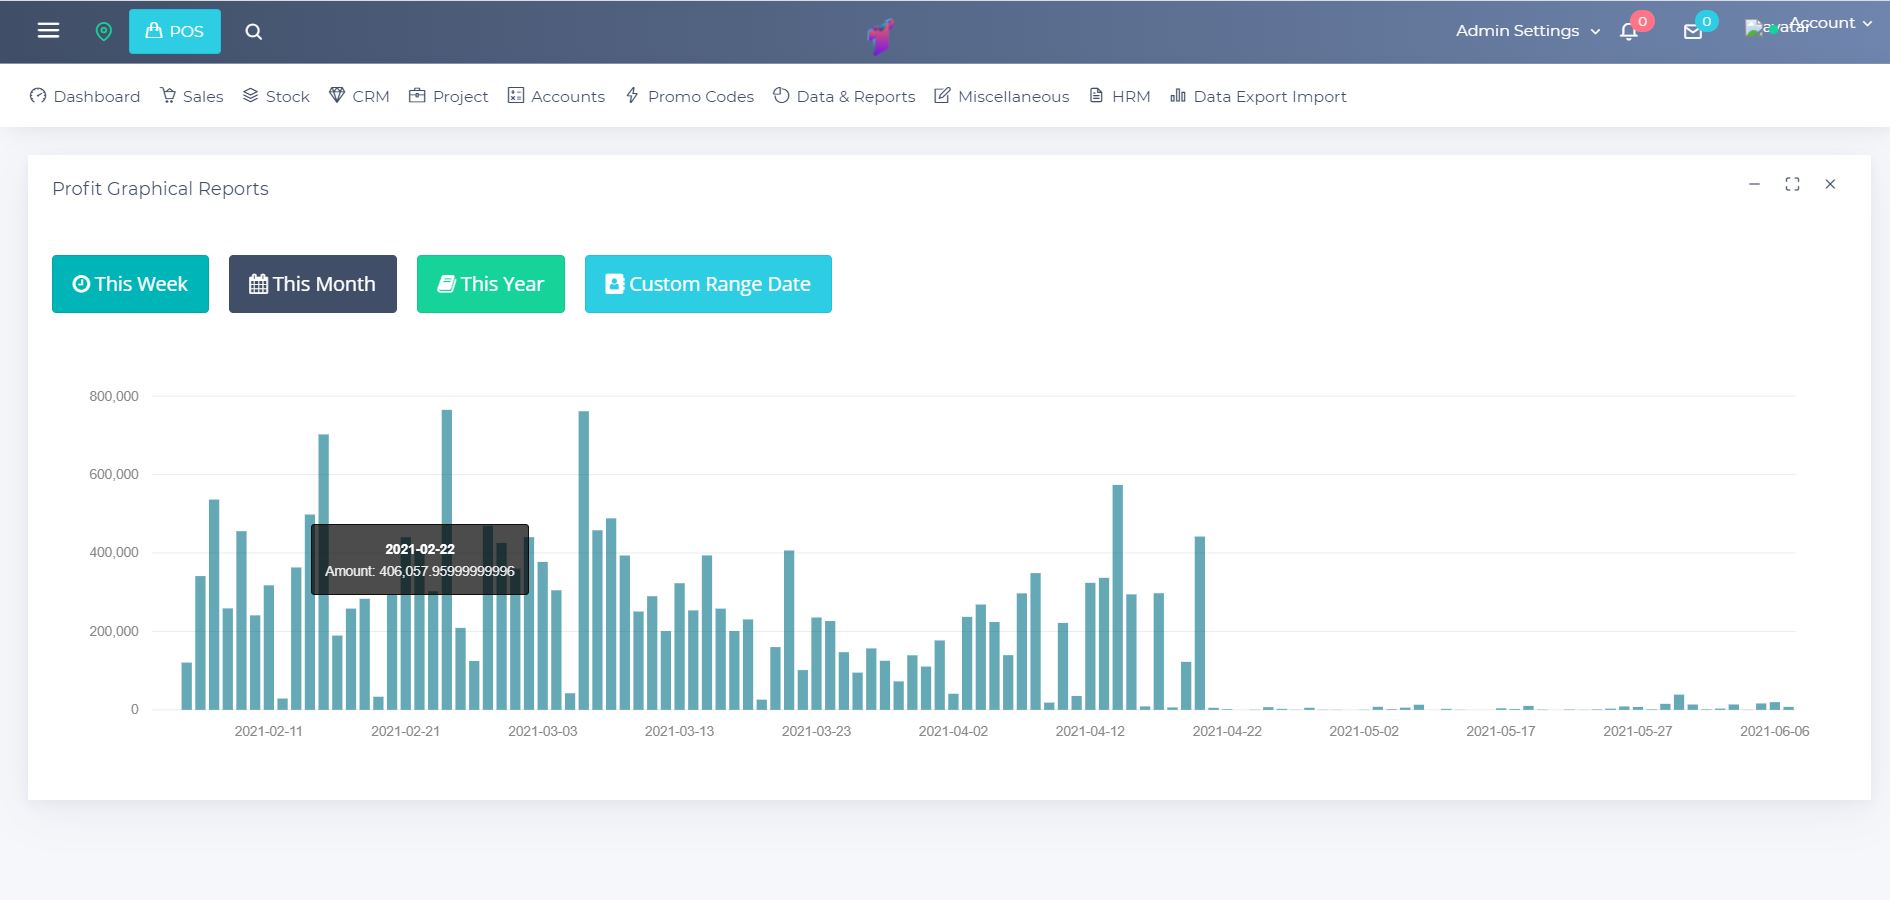
Task: Click the green location pin icon
Action: click(x=103, y=32)
